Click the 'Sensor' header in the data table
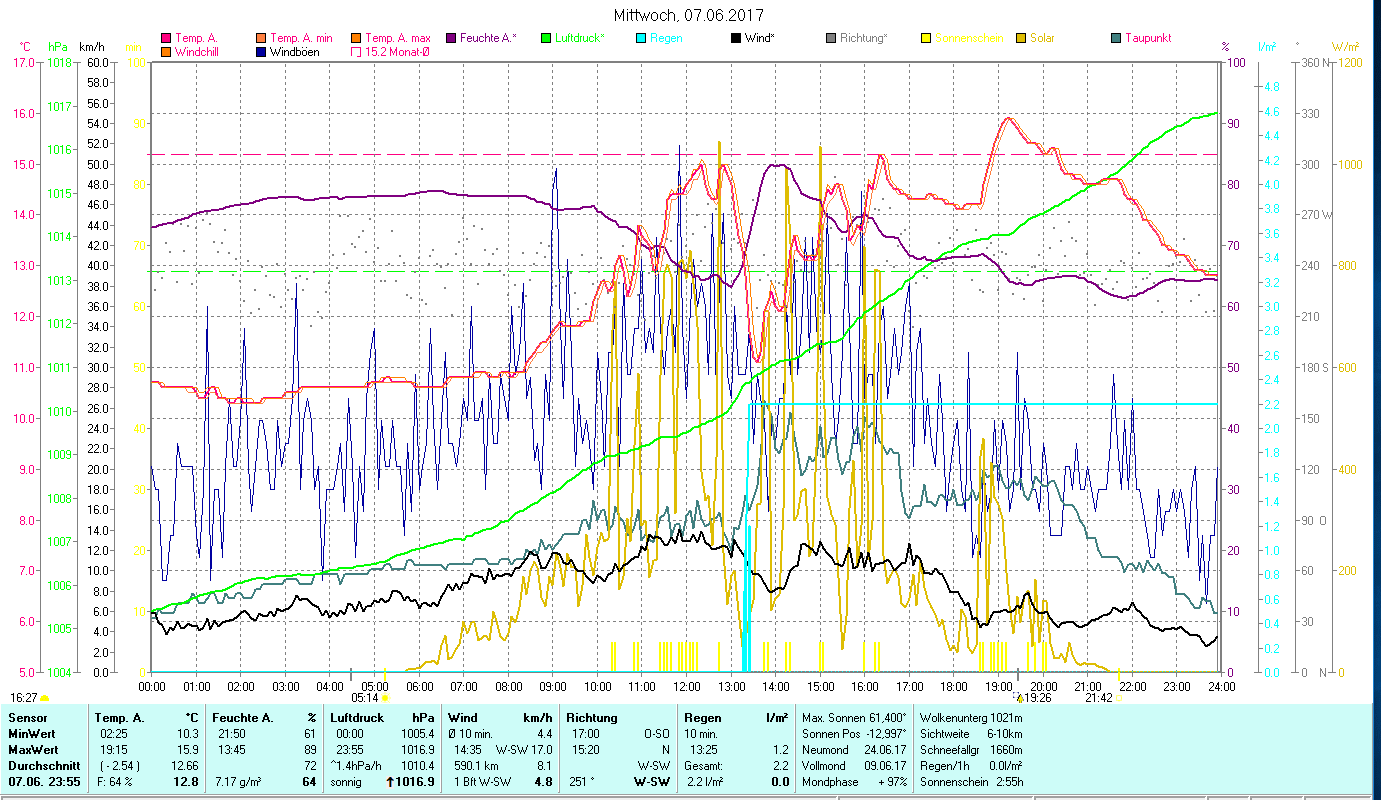 [26, 718]
